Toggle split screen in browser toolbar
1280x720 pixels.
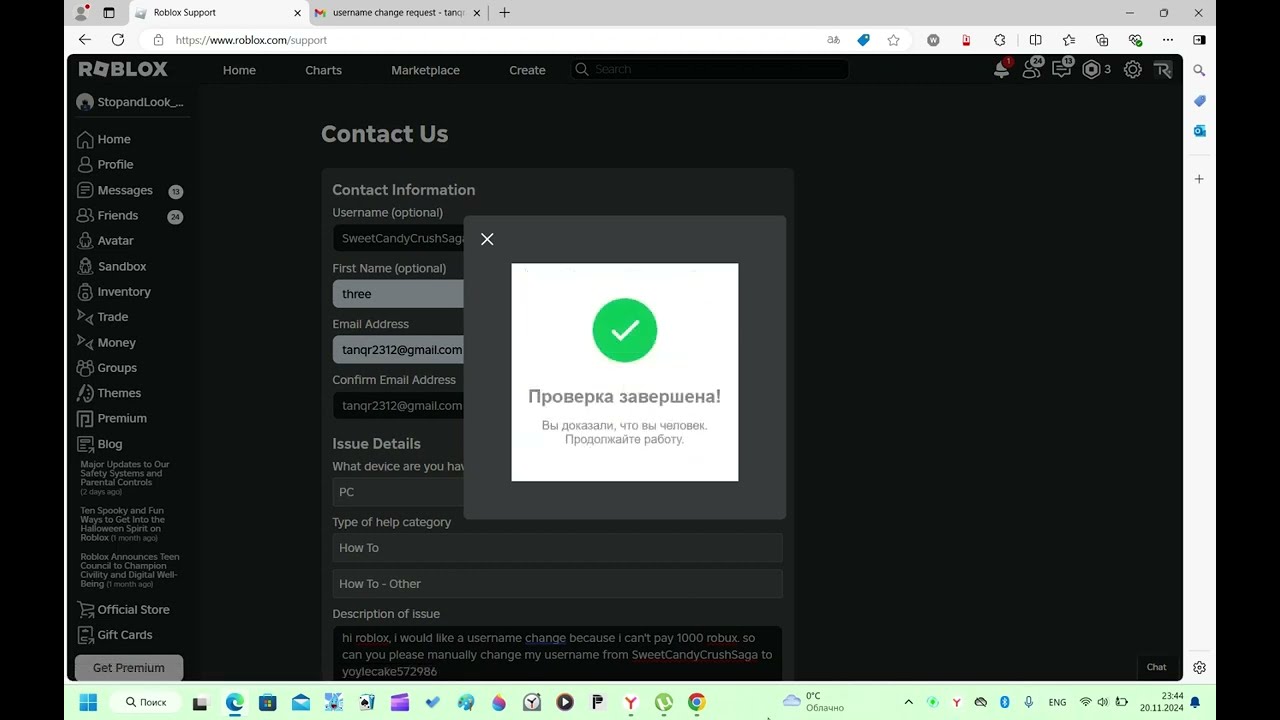point(1035,40)
